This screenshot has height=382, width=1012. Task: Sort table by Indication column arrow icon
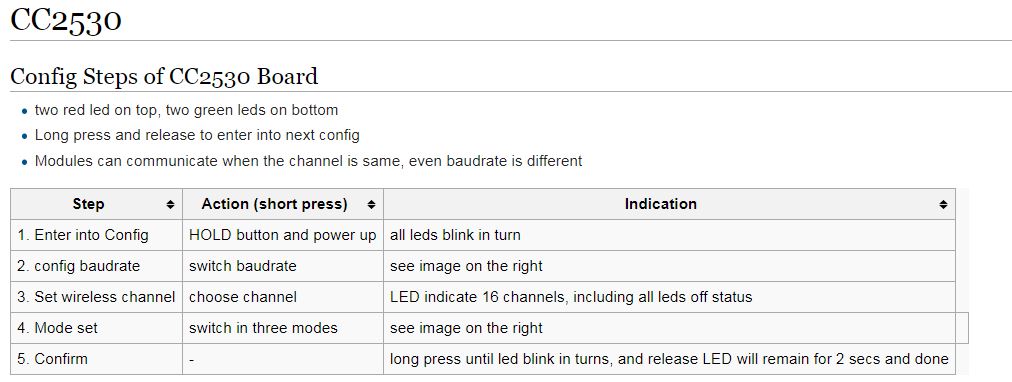944,205
